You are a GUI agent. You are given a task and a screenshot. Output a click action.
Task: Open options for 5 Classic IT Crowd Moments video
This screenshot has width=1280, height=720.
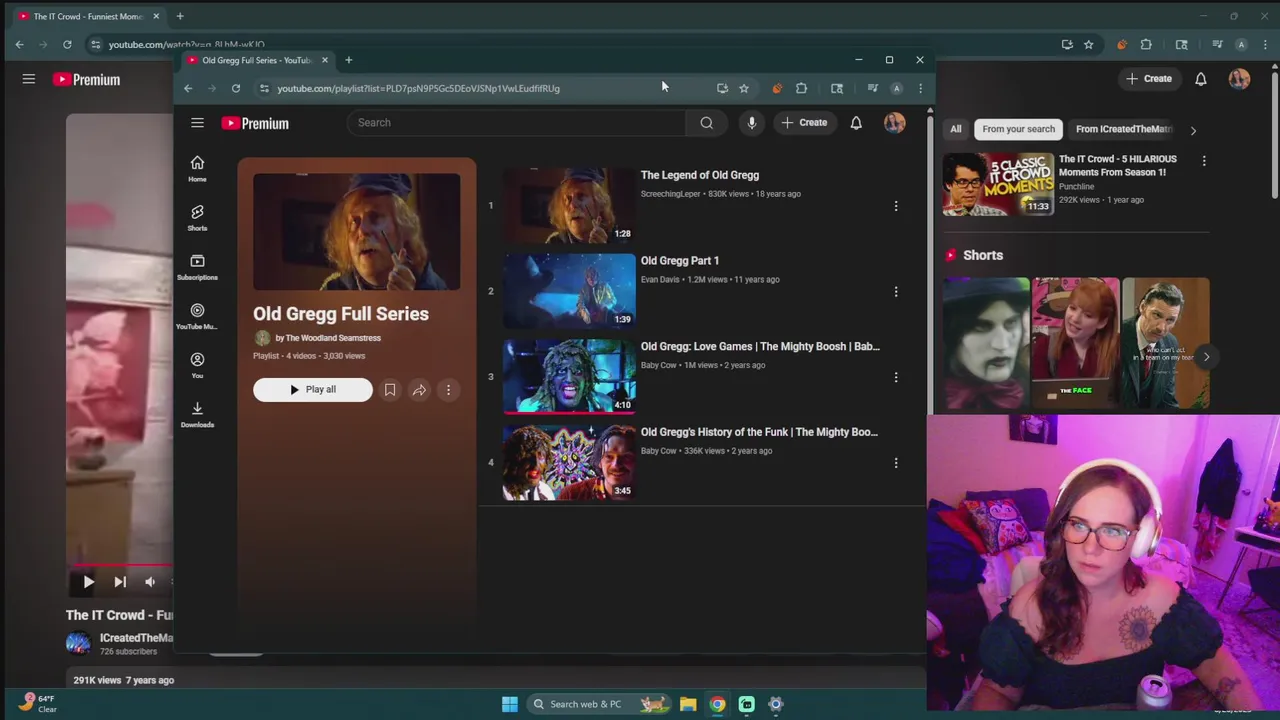[x=1204, y=160]
